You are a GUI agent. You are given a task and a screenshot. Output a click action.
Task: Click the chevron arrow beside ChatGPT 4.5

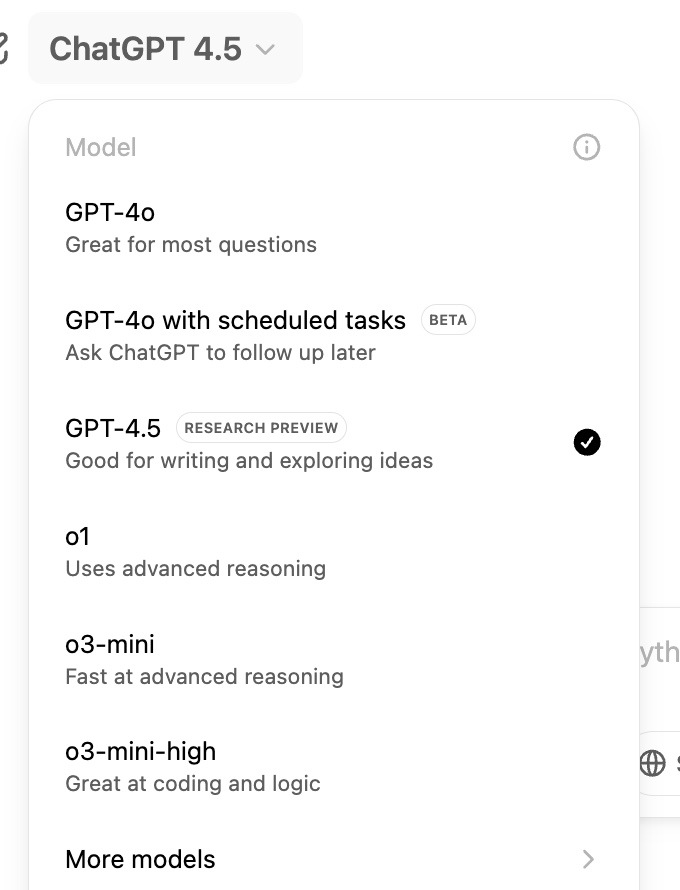click(x=265, y=49)
